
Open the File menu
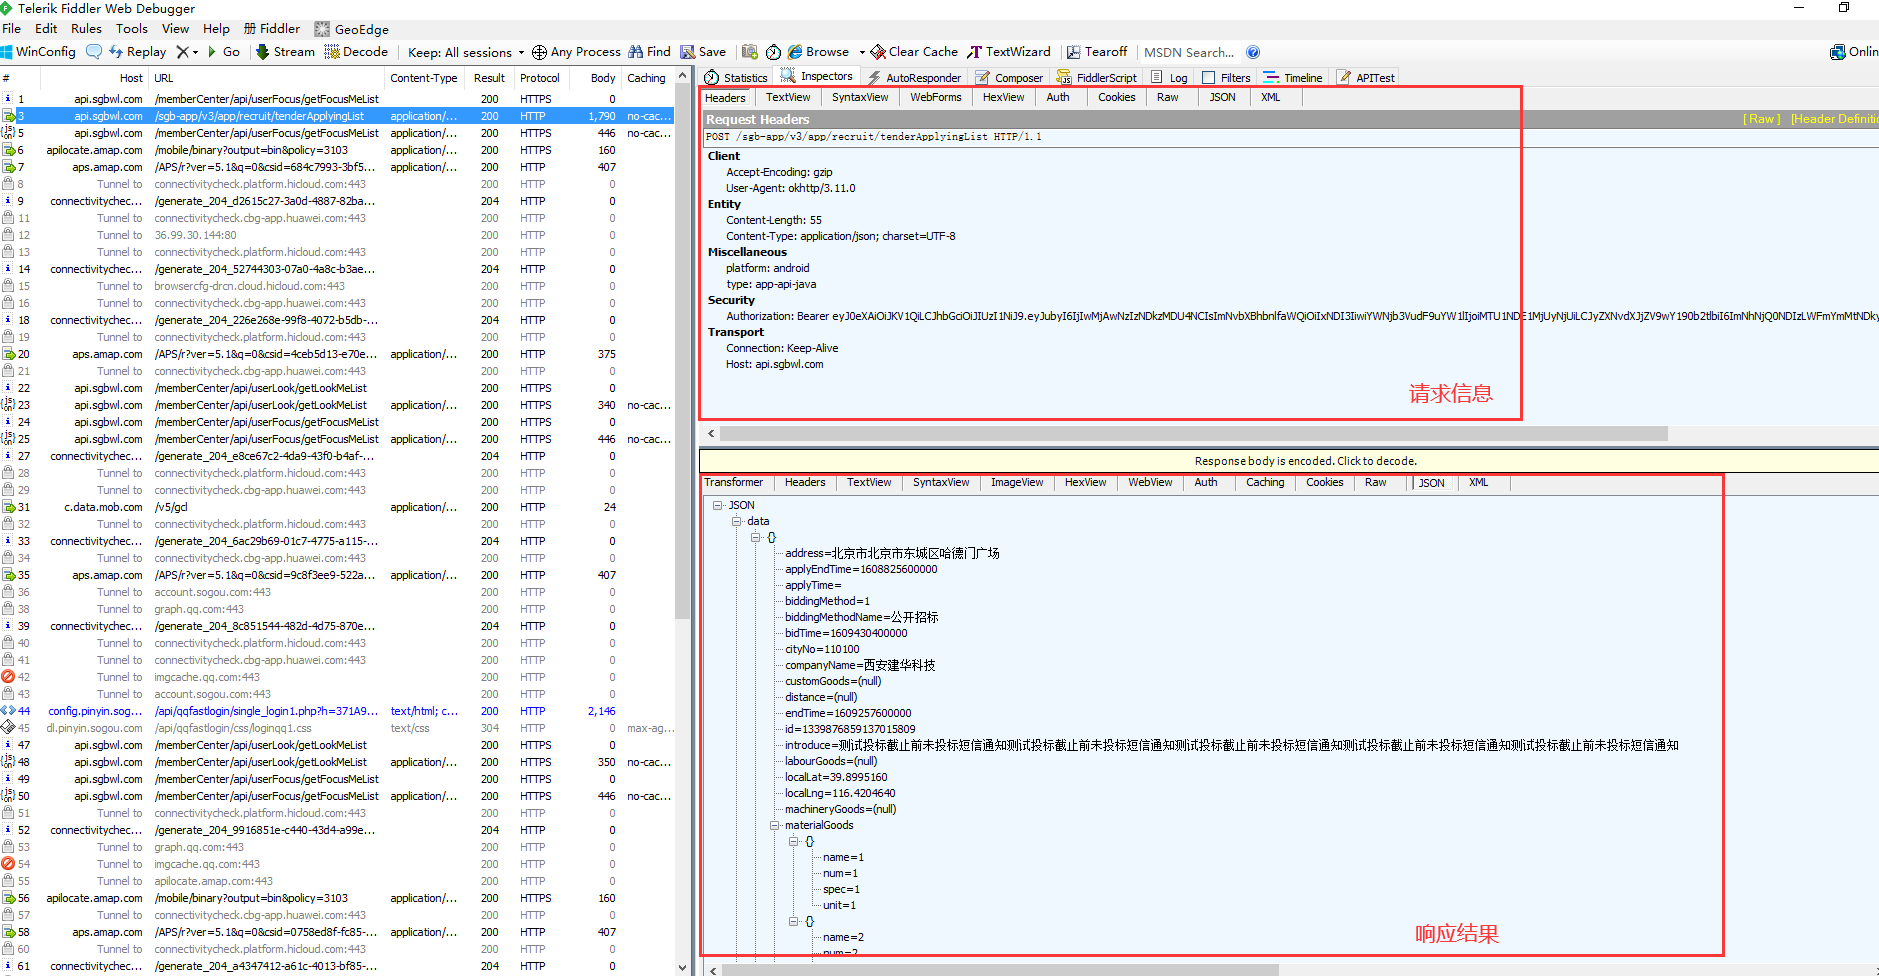[x=12, y=29]
